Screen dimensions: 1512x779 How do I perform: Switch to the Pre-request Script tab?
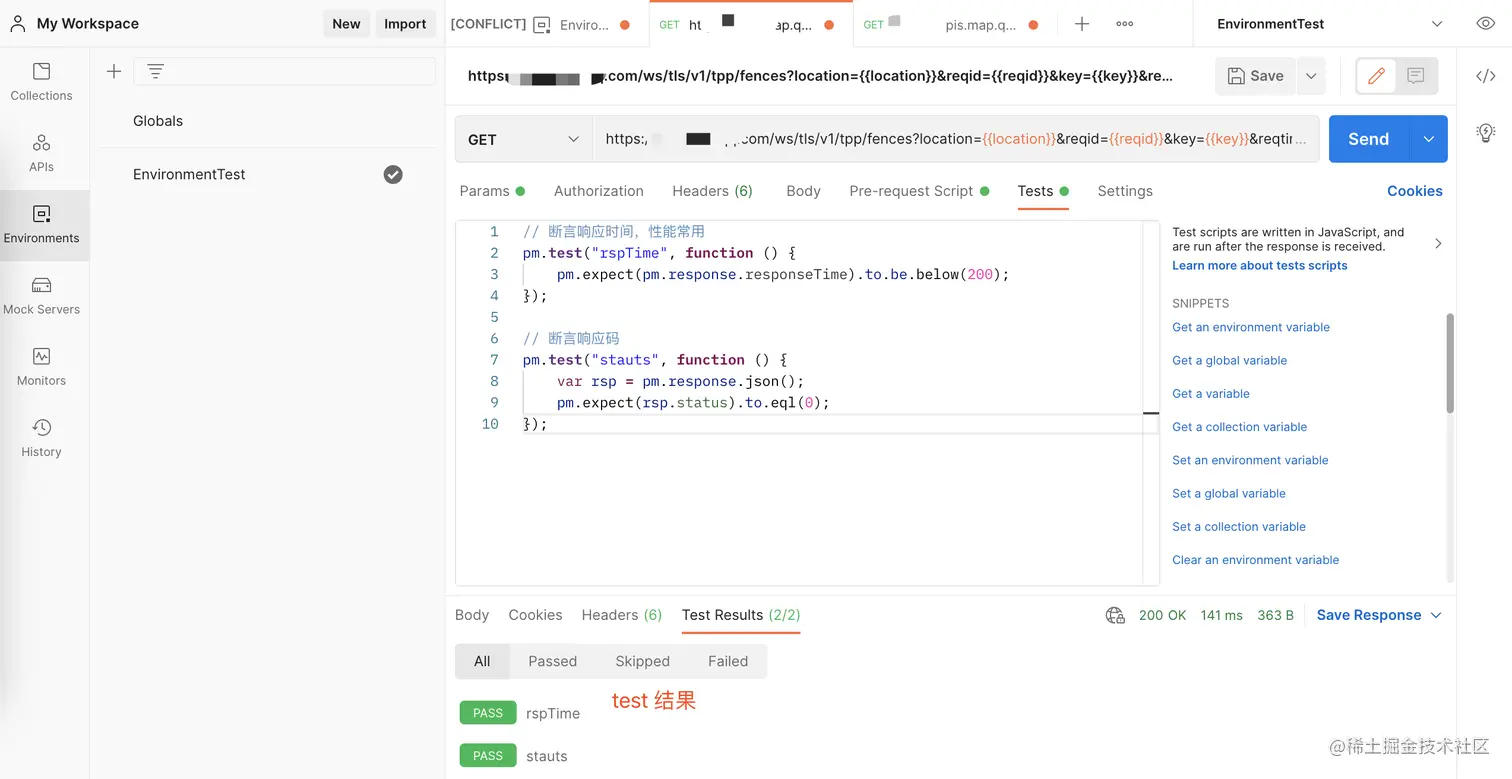coord(919,191)
